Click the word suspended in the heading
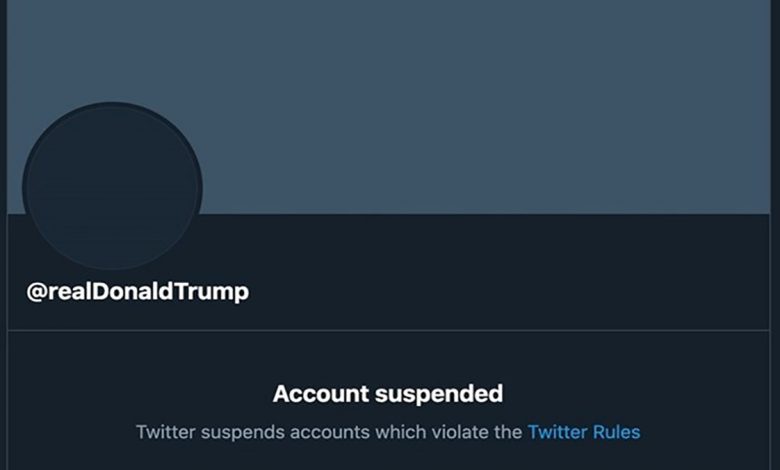This screenshot has height=470, width=780. coord(439,395)
